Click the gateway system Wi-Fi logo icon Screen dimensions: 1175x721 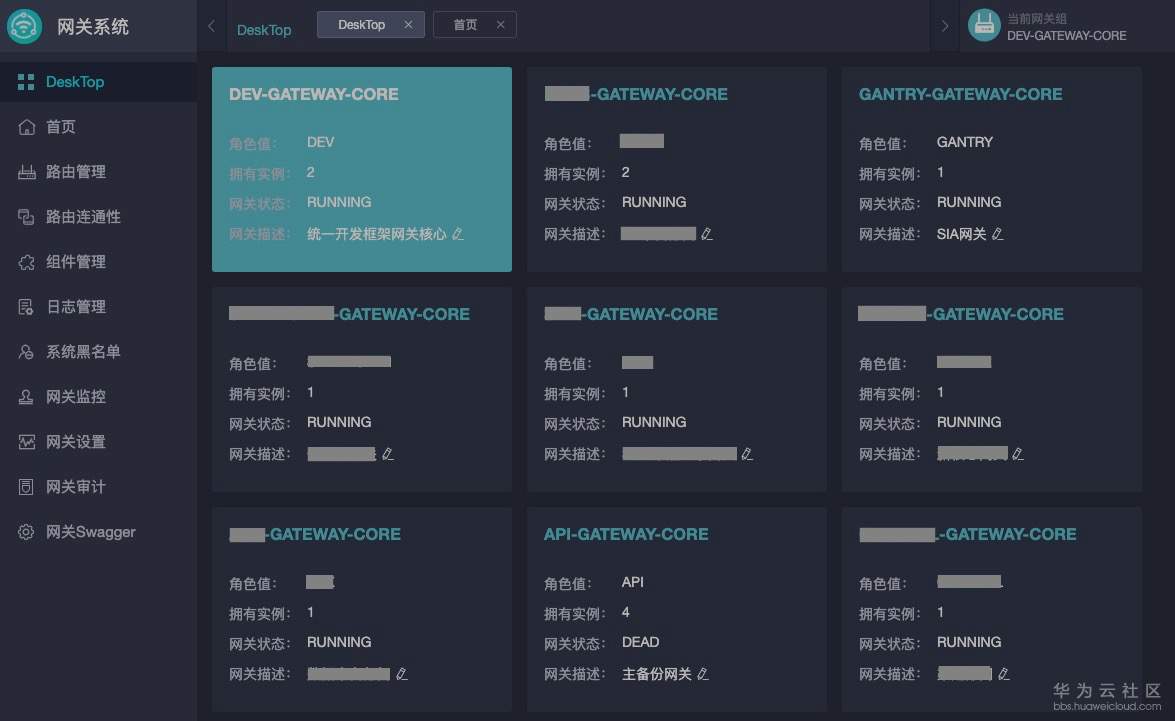click(x=25, y=26)
